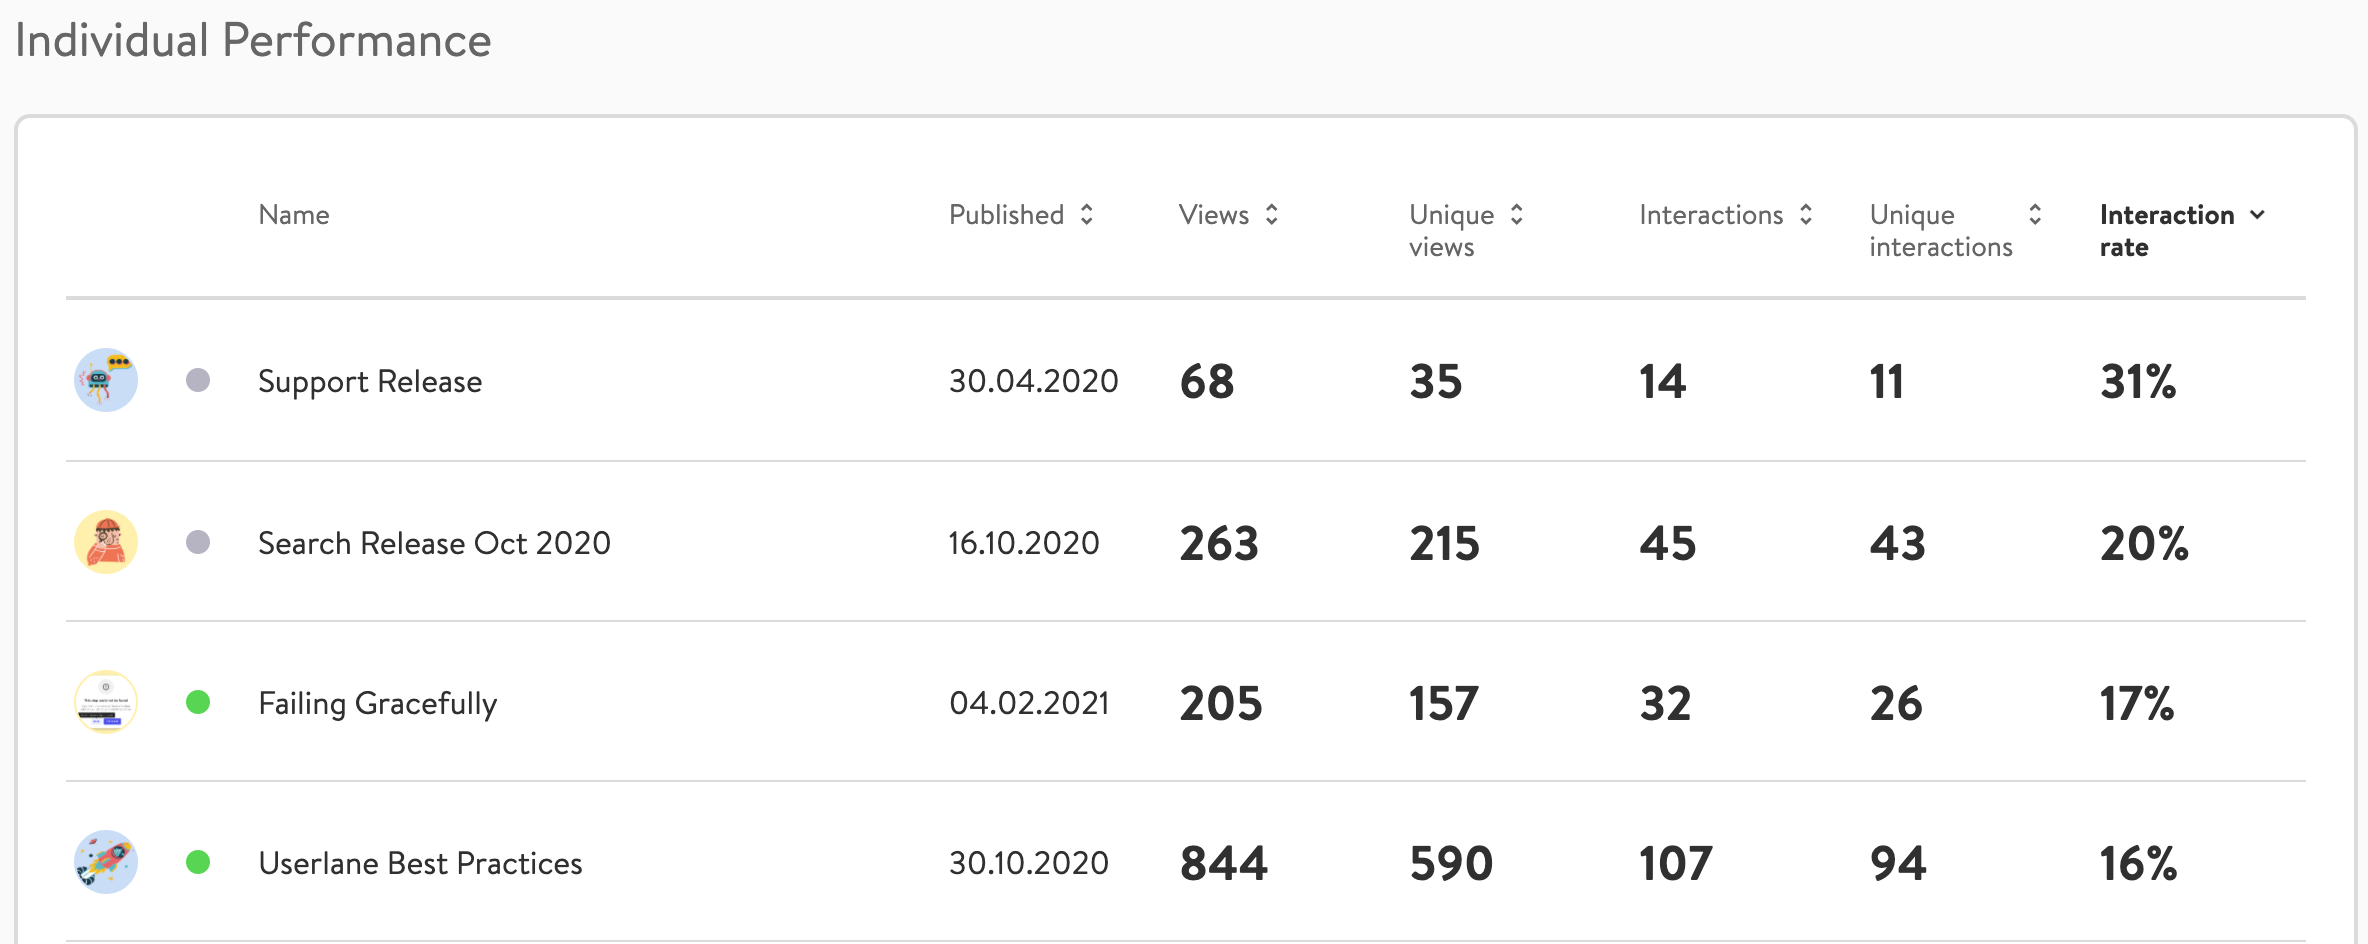Sort by Interactions column arrows
2368x944 pixels.
pos(1806,214)
